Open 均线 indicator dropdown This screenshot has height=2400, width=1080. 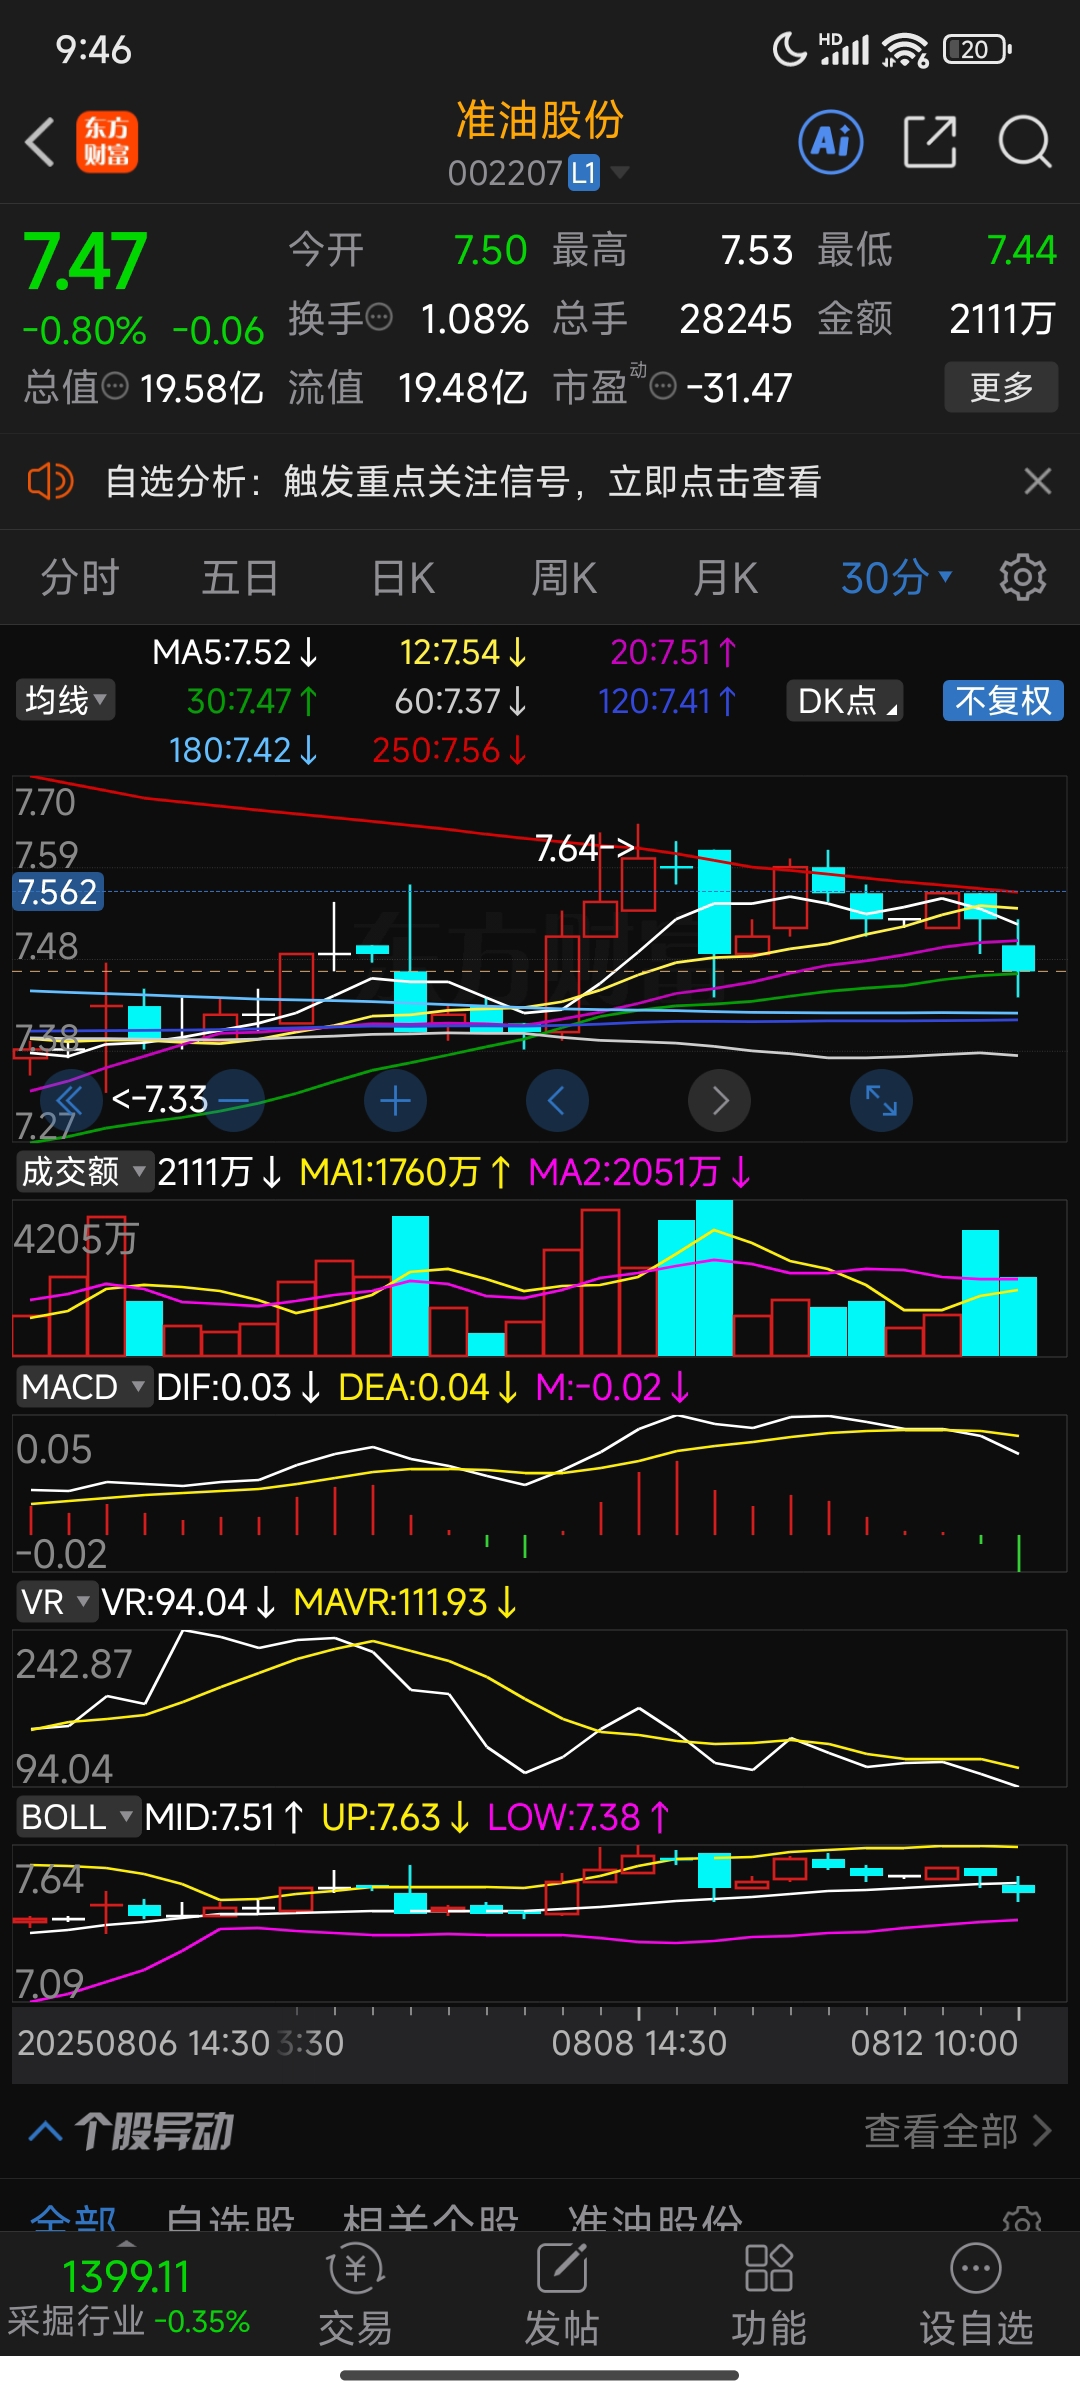(65, 700)
